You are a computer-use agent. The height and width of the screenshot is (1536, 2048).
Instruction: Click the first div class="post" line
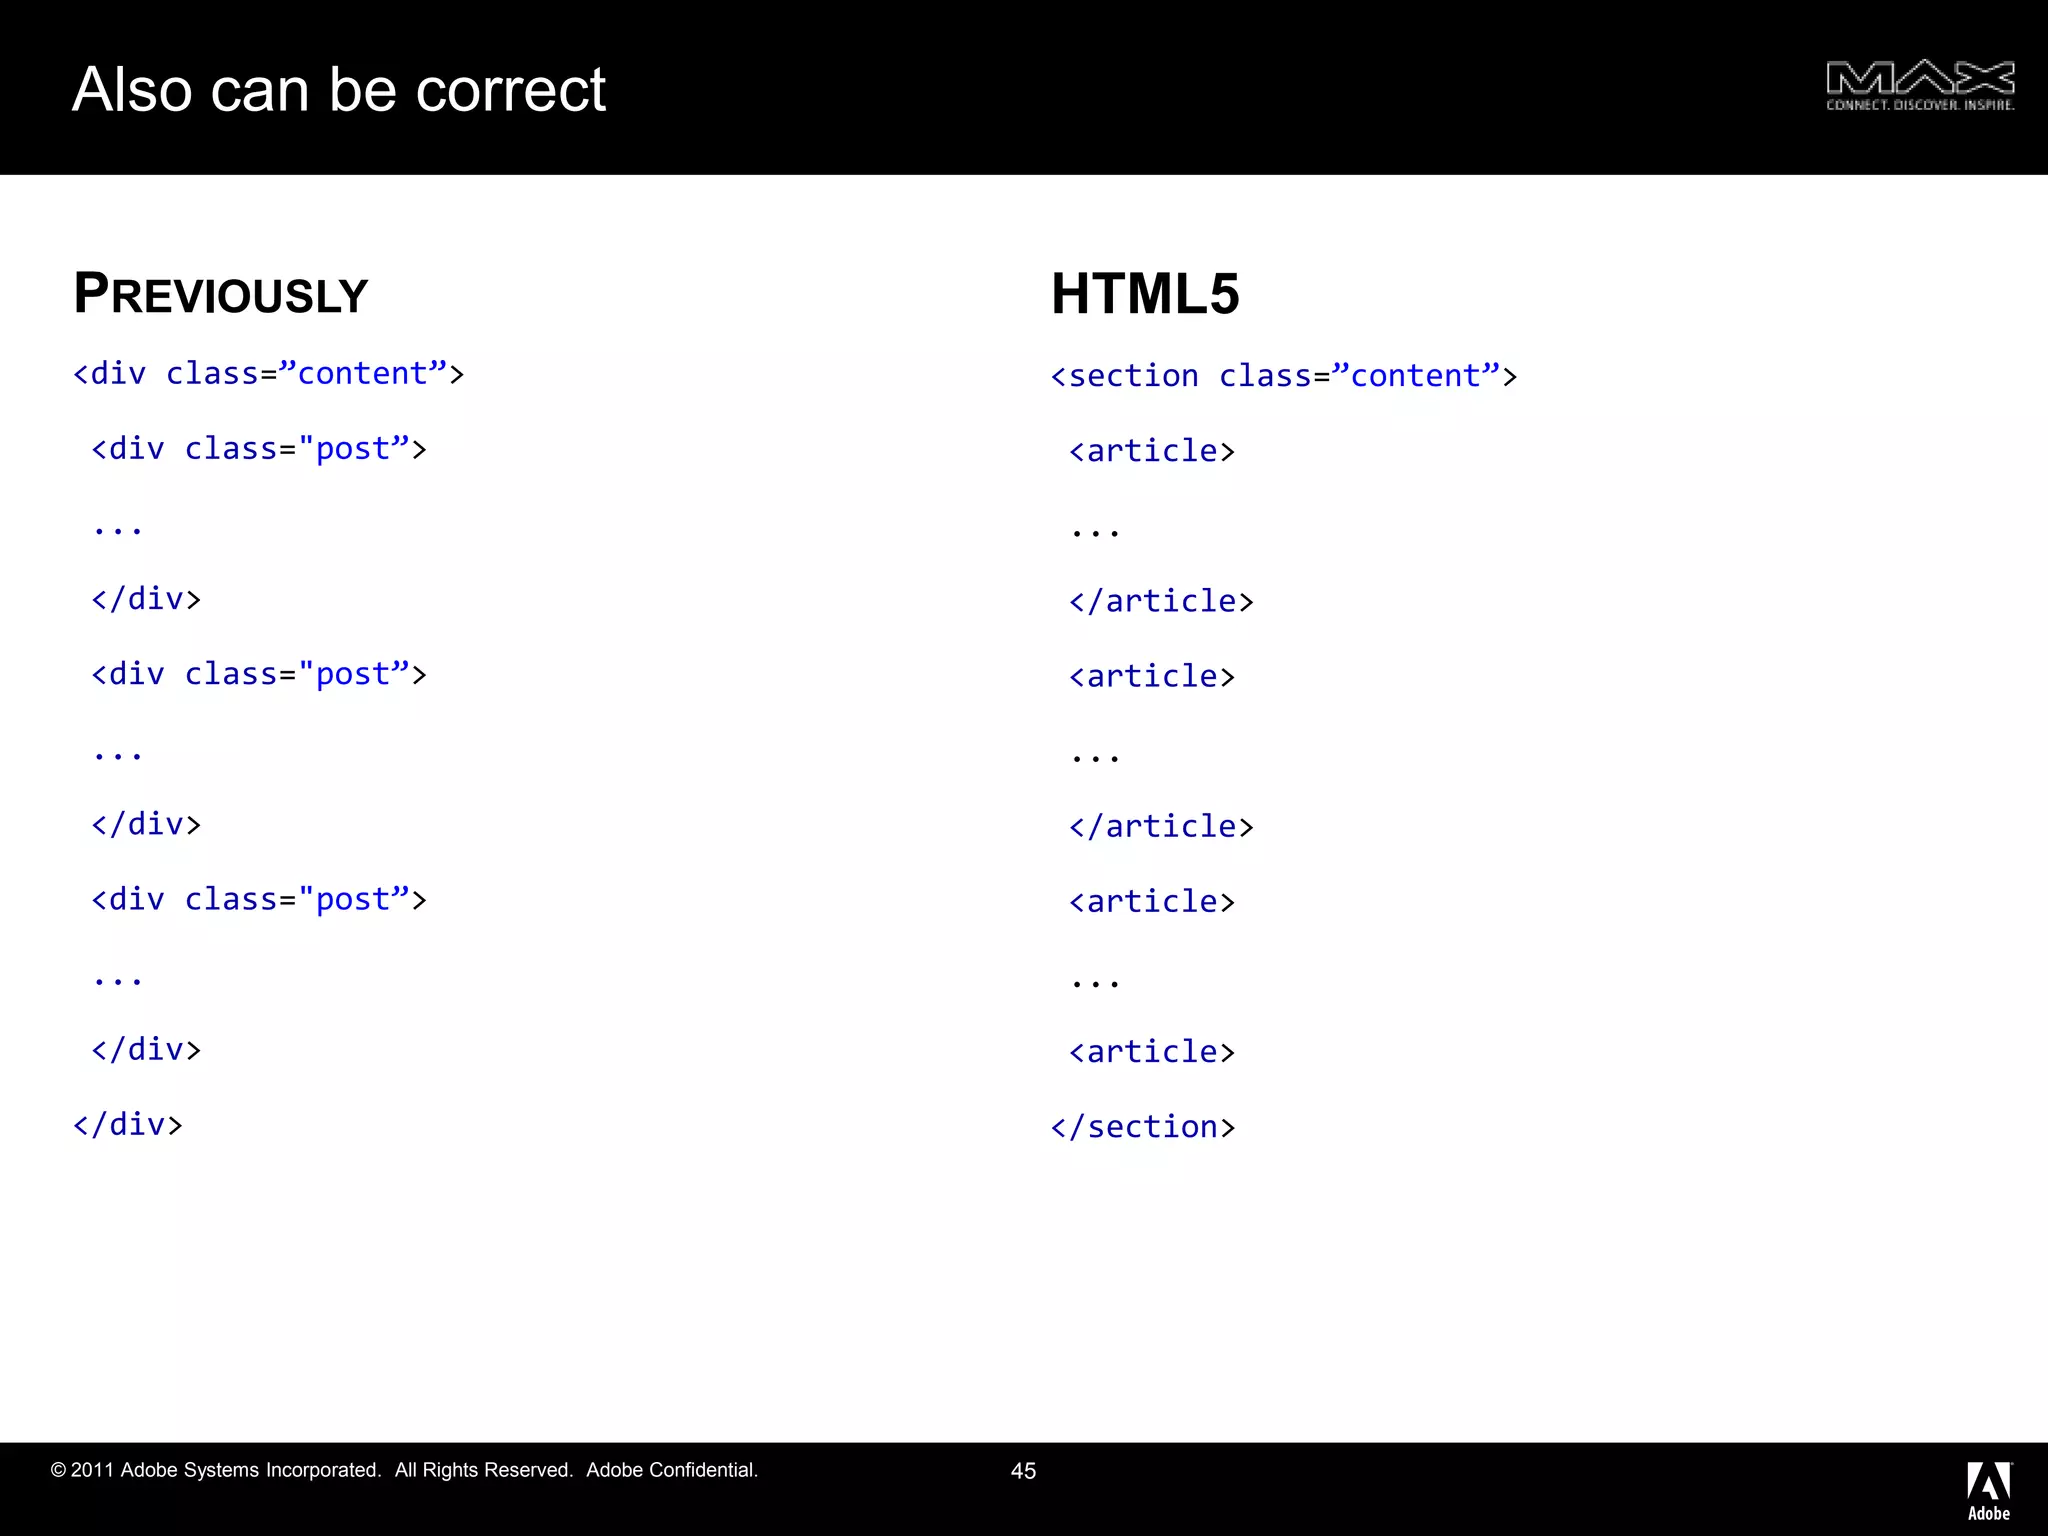click(258, 449)
